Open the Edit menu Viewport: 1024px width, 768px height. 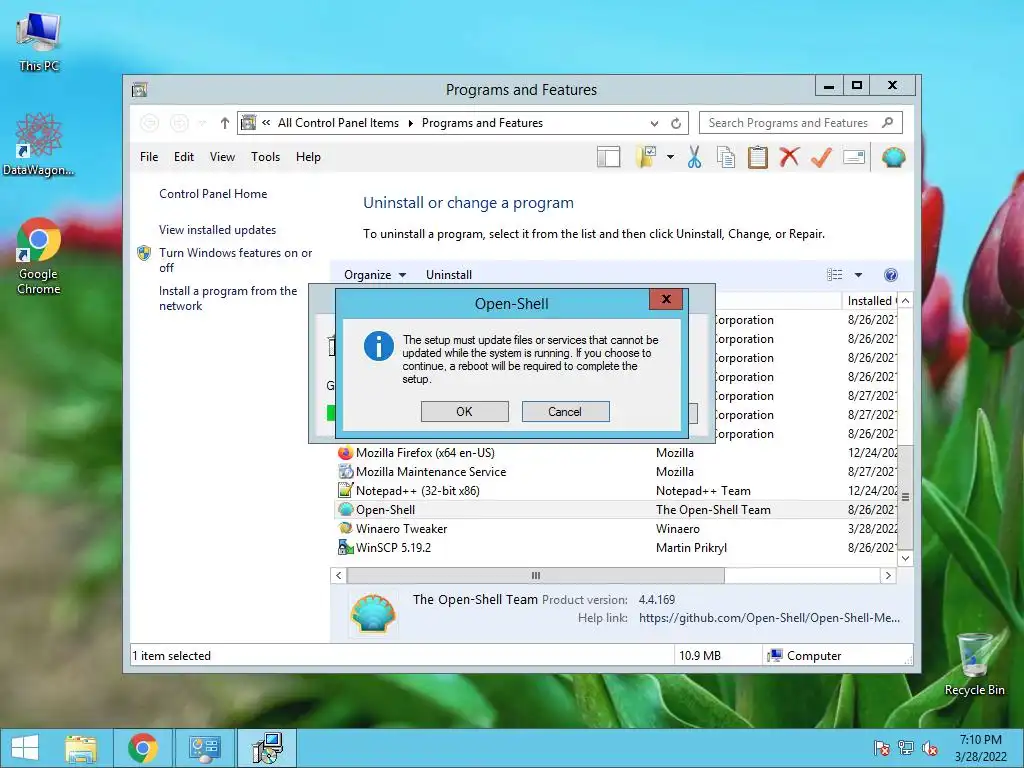coord(184,157)
